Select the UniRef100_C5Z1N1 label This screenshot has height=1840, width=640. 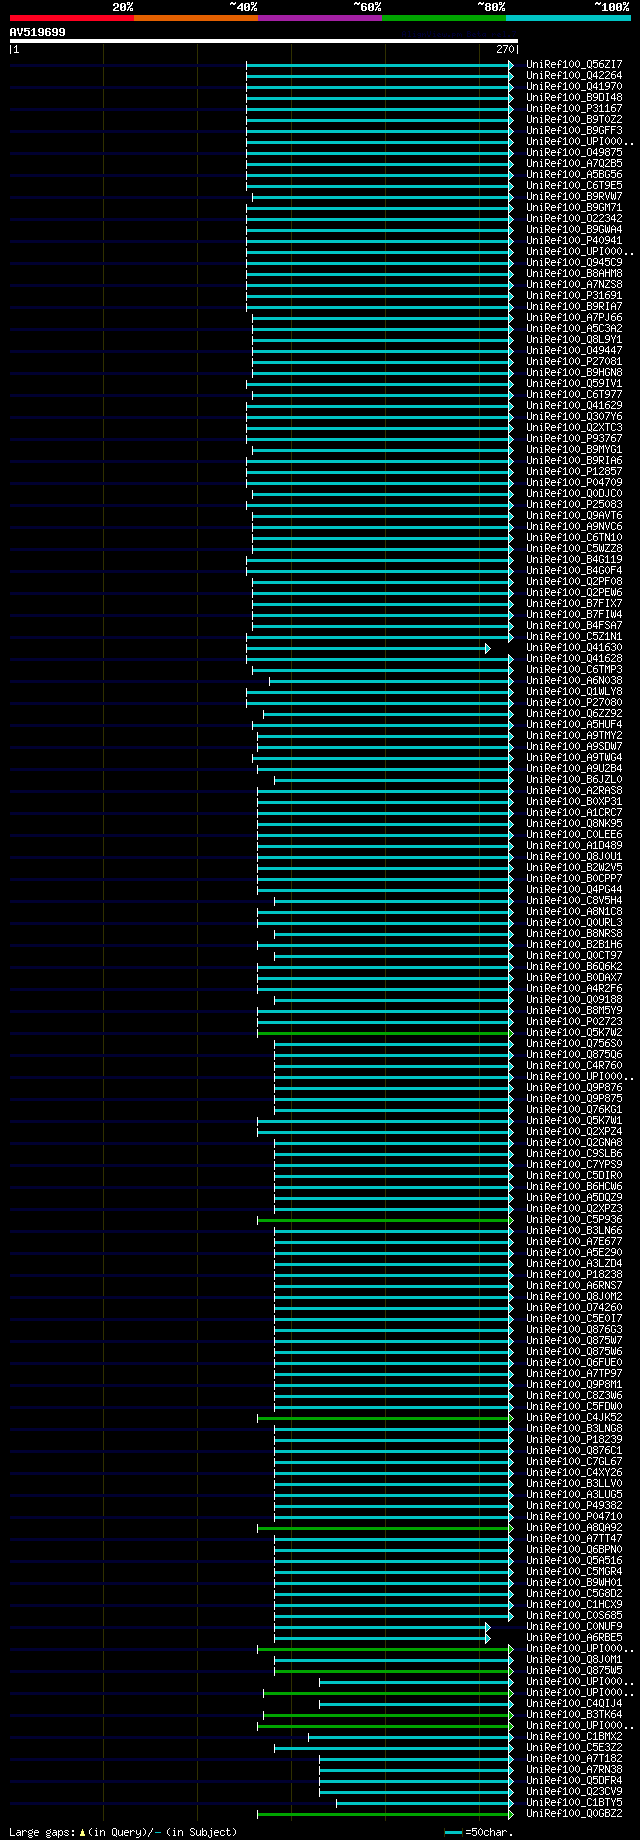point(574,636)
